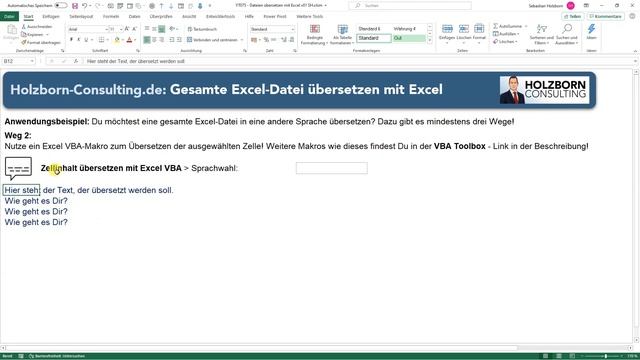Toggle the align left button
640x360 pixels.
(147, 40)
